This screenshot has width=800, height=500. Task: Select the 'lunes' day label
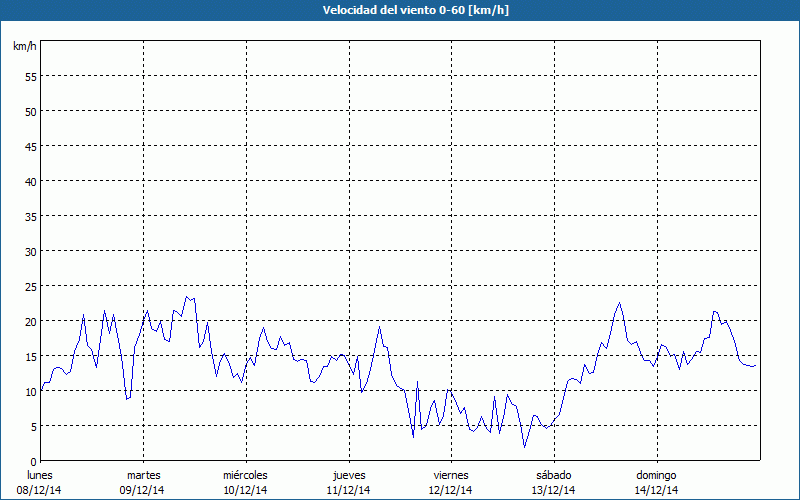[40, 475]
